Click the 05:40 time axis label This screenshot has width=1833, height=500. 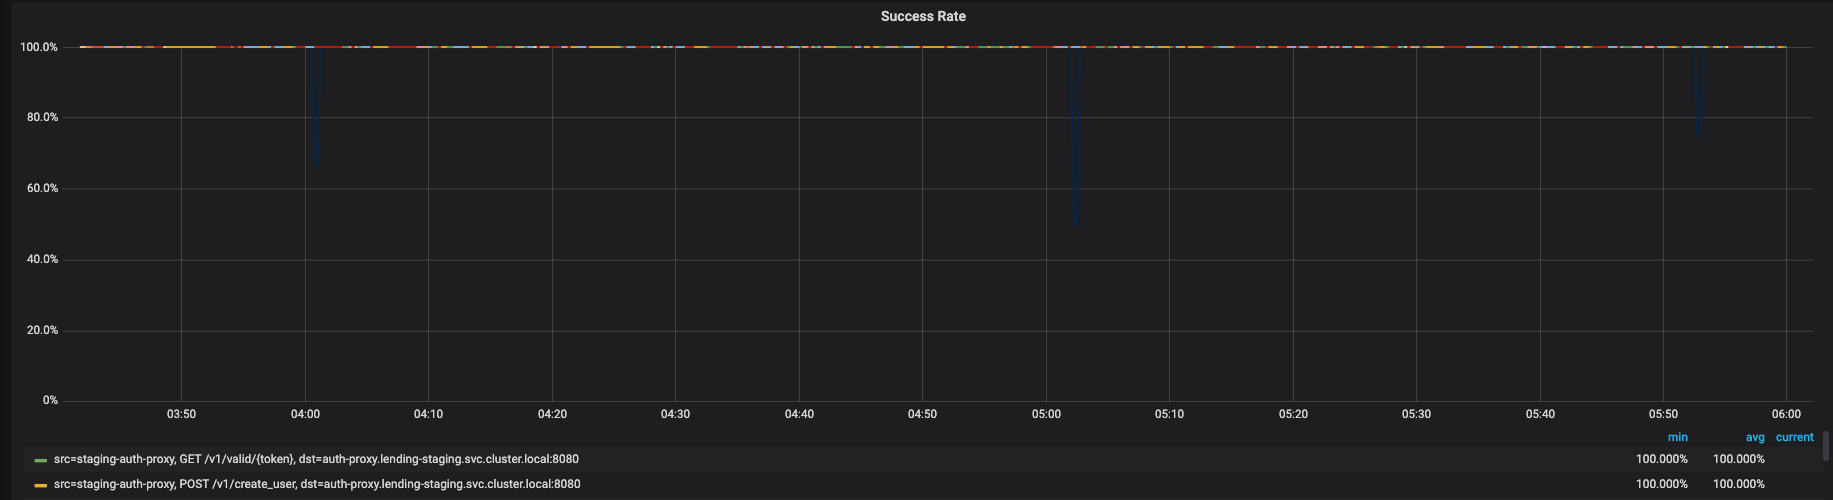pos(1540,414)
